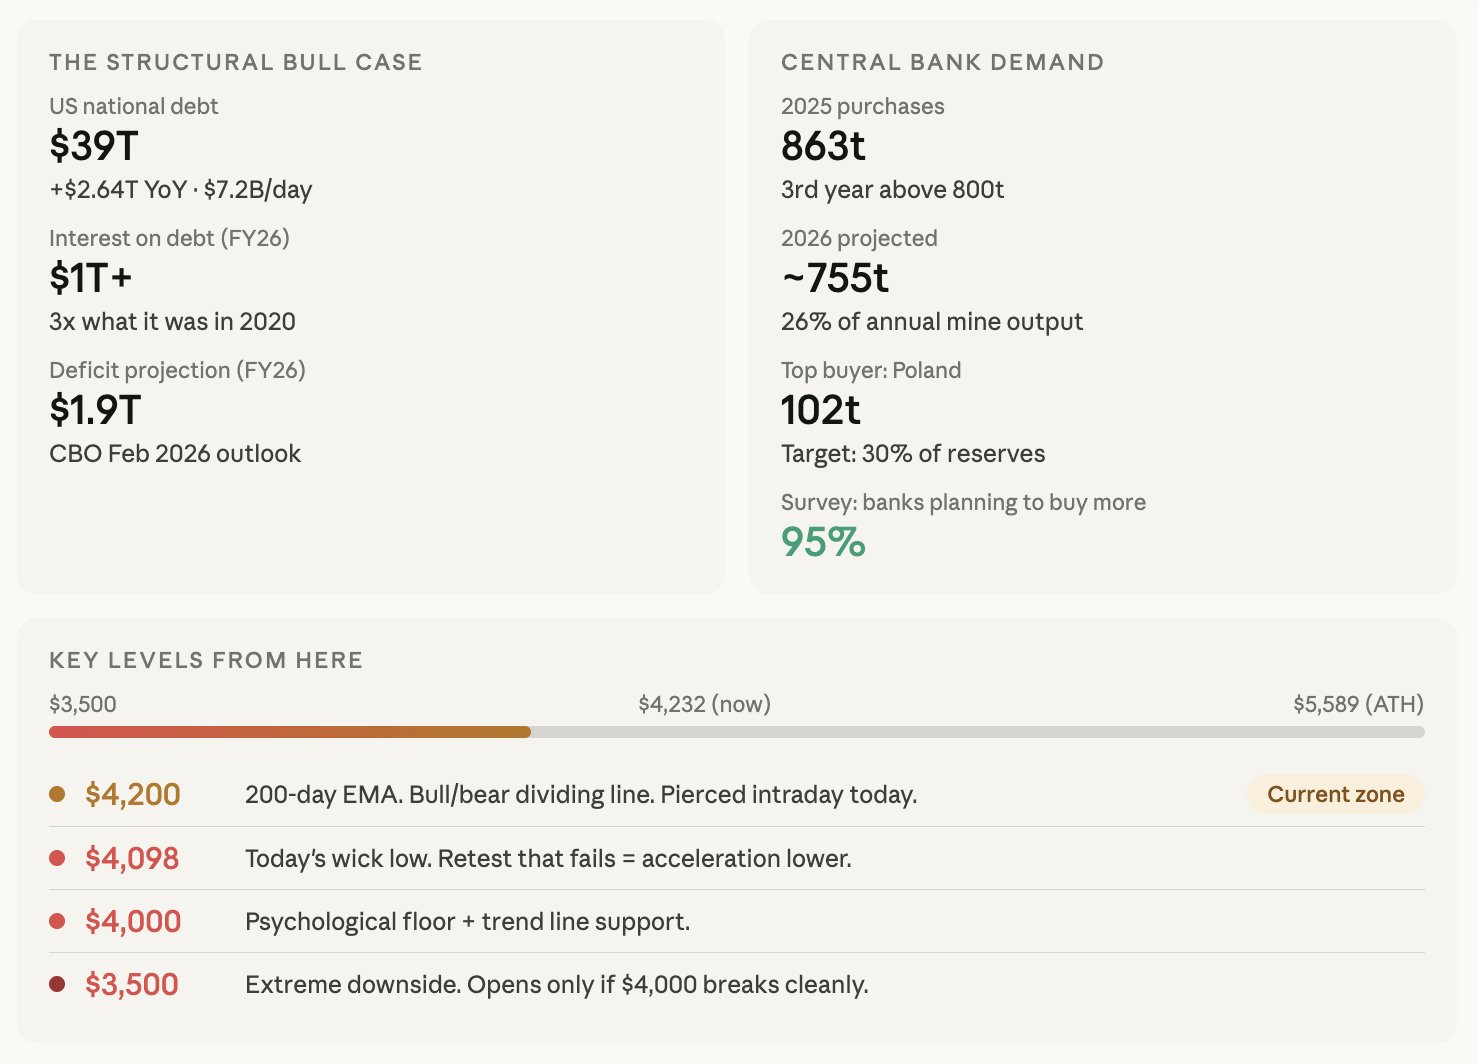Click The Structural Bull Case heading

[x=236, y=62]
